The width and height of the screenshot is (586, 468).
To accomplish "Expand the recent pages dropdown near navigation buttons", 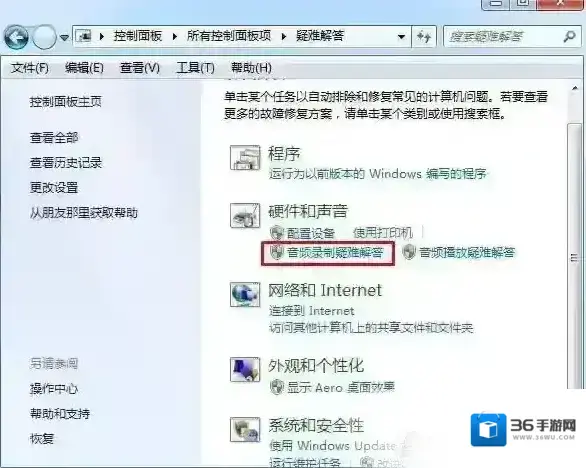I will click(x=64, y=38).
